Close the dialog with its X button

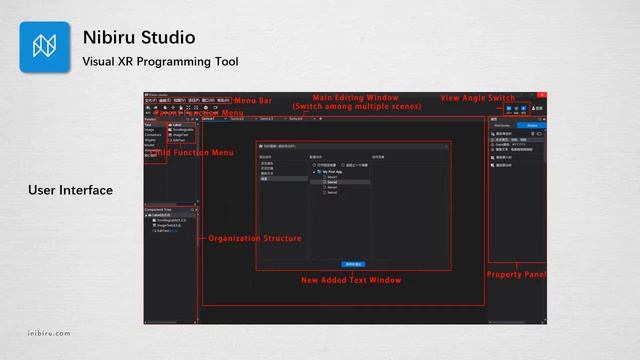click(446, 146)
